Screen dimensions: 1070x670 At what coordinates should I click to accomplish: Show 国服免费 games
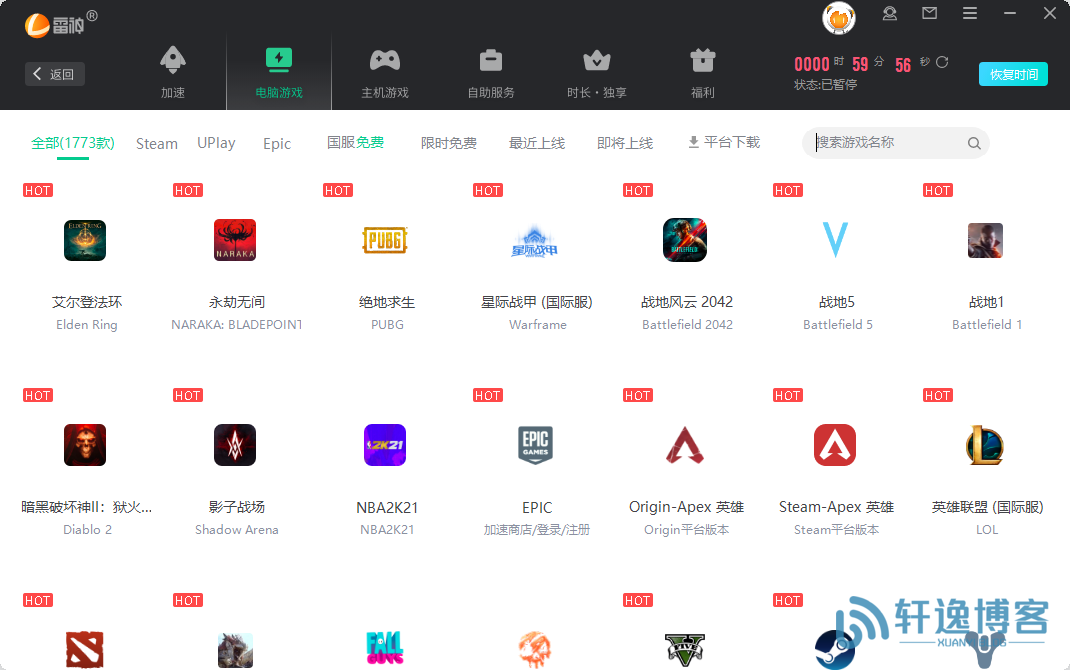tap(356, 143)
